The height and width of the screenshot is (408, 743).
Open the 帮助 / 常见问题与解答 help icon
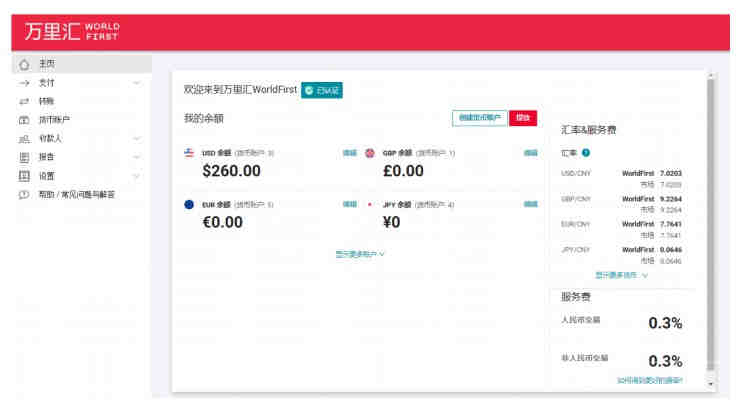(24, 194)
